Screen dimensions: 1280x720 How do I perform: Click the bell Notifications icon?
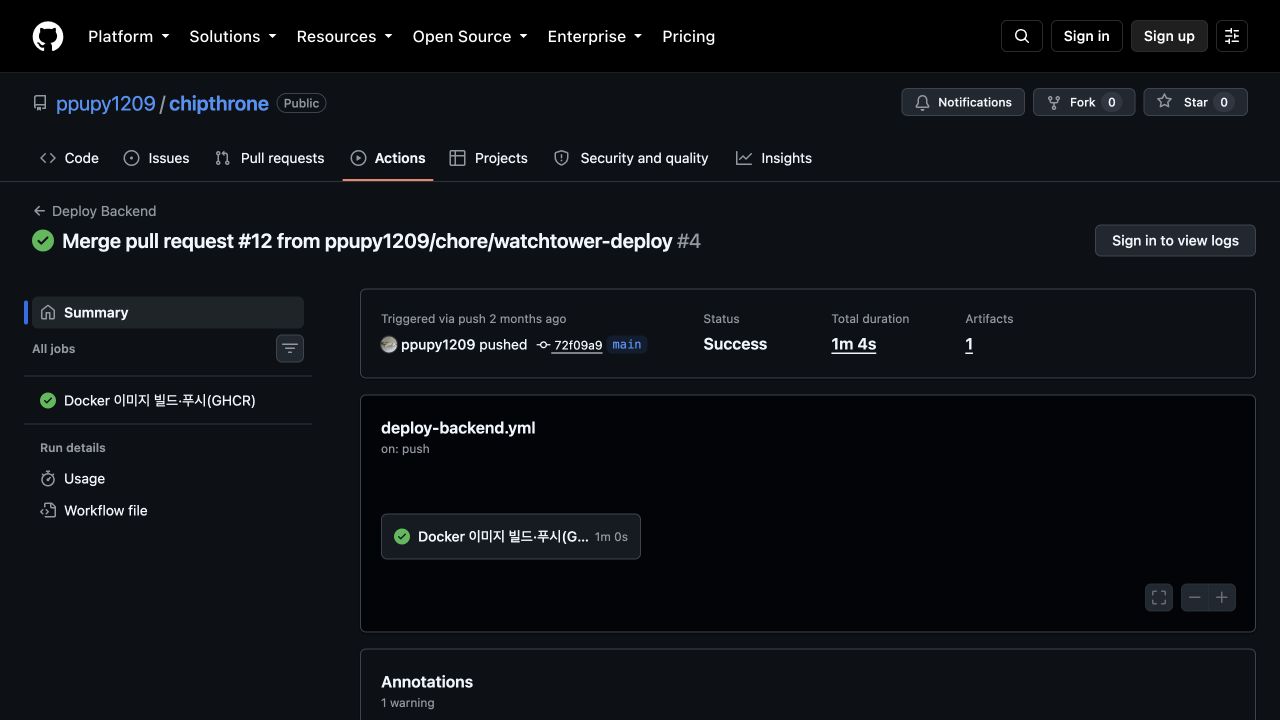[922, 102]
